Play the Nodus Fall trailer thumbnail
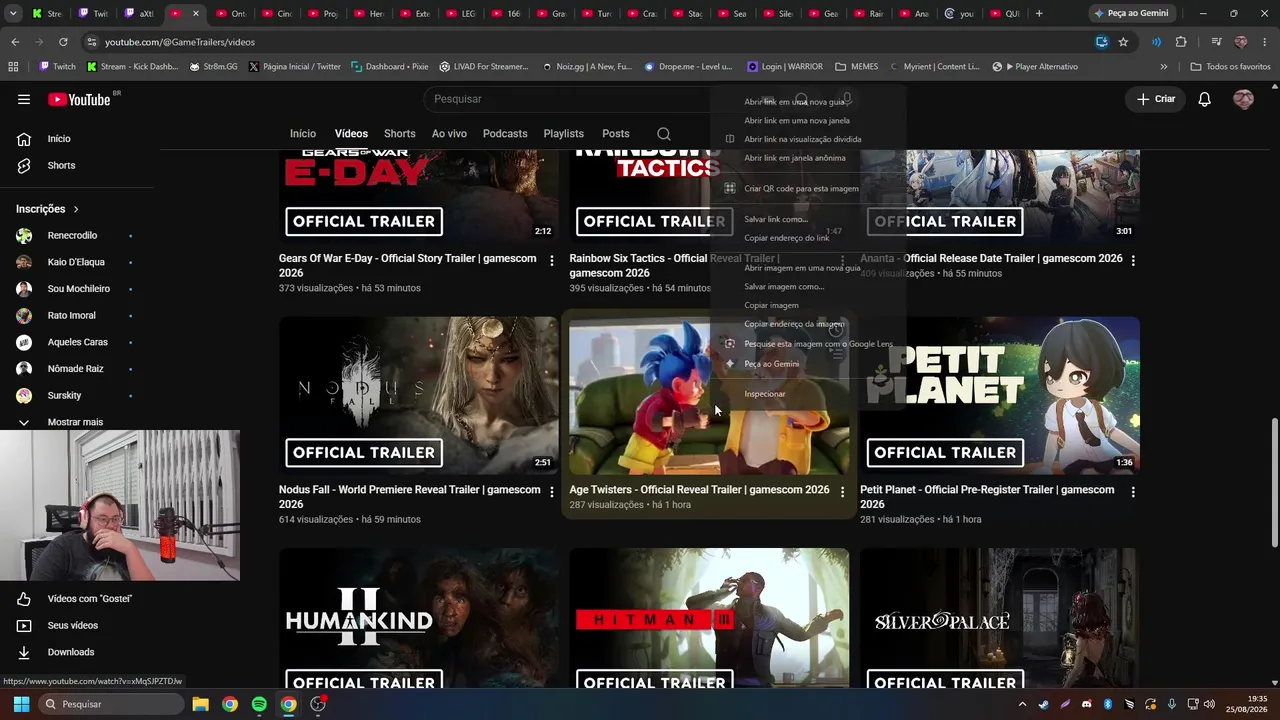 [x=419, y=396]
